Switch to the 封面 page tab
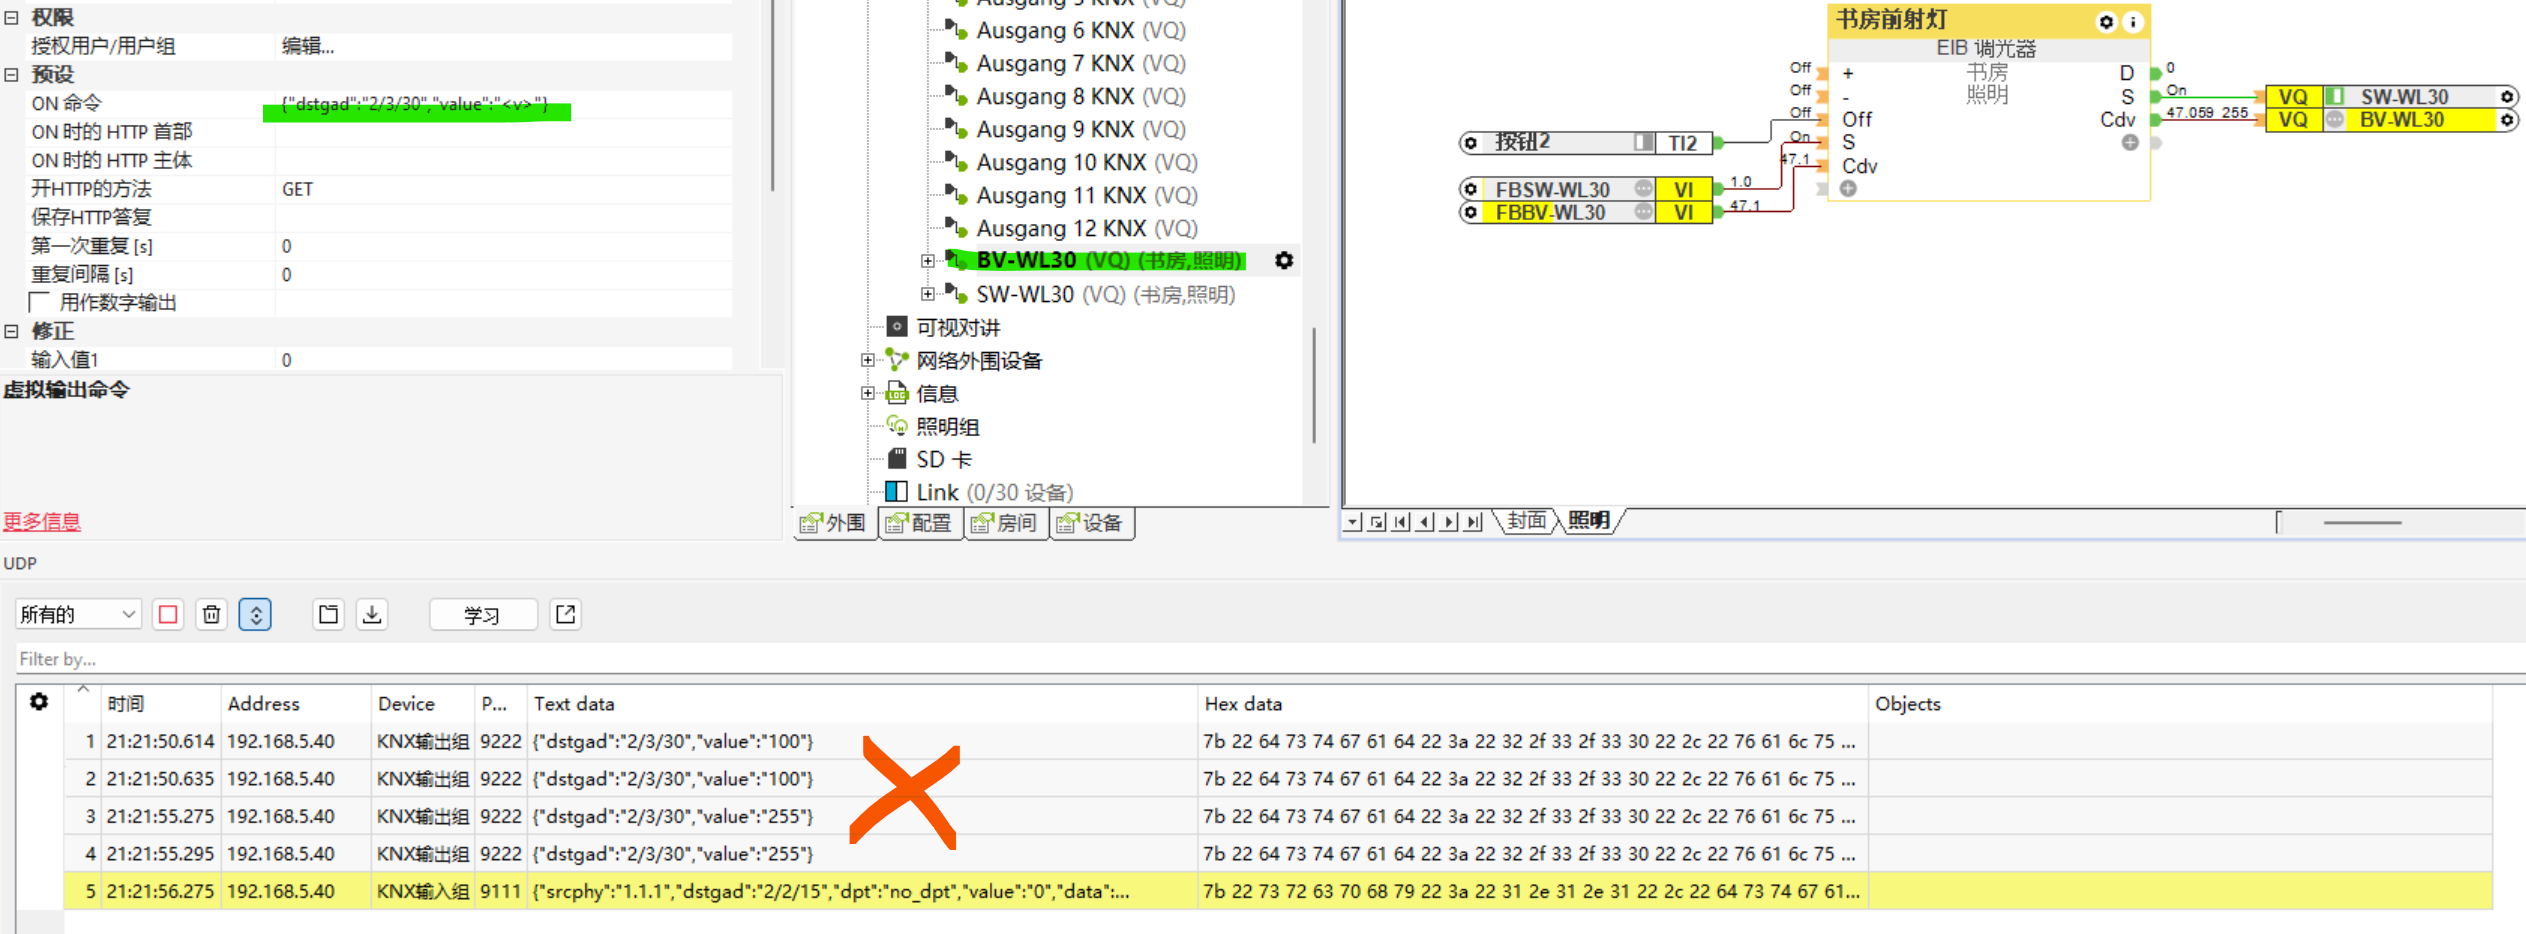 click(1526, 521)
